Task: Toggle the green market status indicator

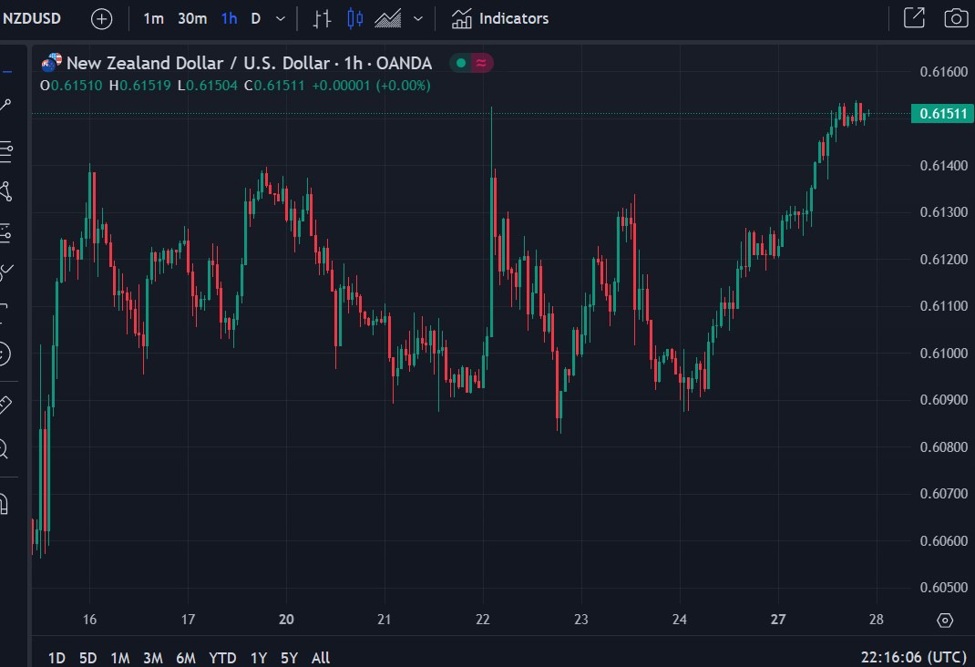Action: pos(461,63)
